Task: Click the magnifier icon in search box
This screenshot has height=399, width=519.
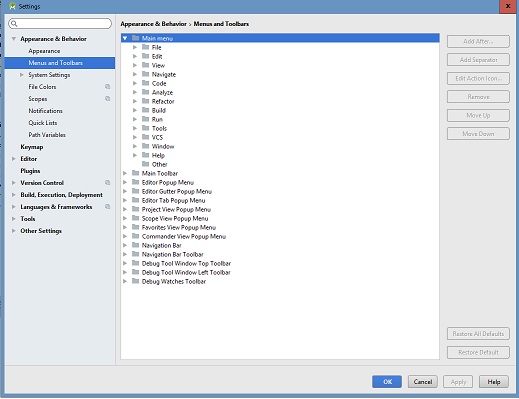Action: [14, 24]
